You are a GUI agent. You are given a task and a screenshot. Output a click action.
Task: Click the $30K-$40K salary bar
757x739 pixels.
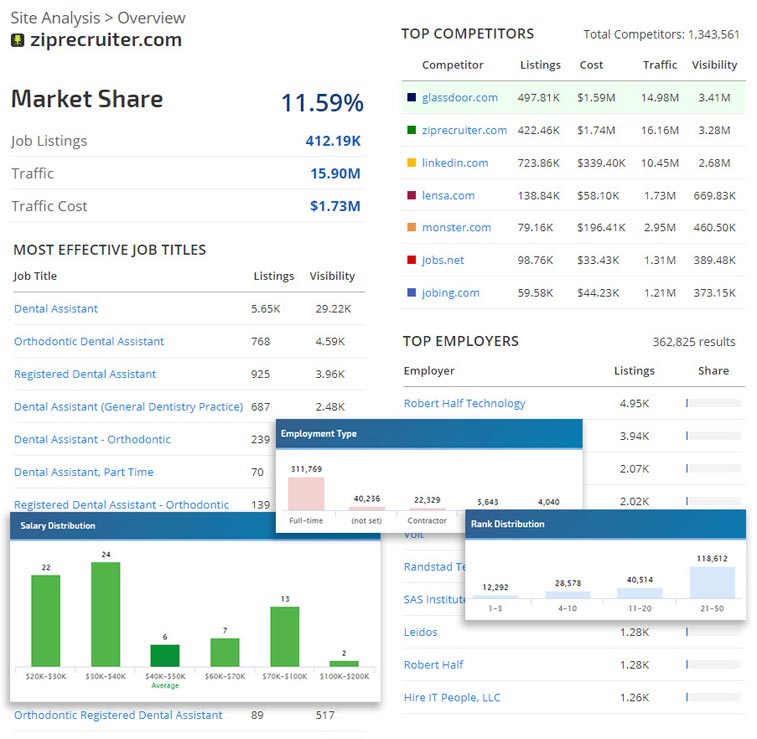105,614
